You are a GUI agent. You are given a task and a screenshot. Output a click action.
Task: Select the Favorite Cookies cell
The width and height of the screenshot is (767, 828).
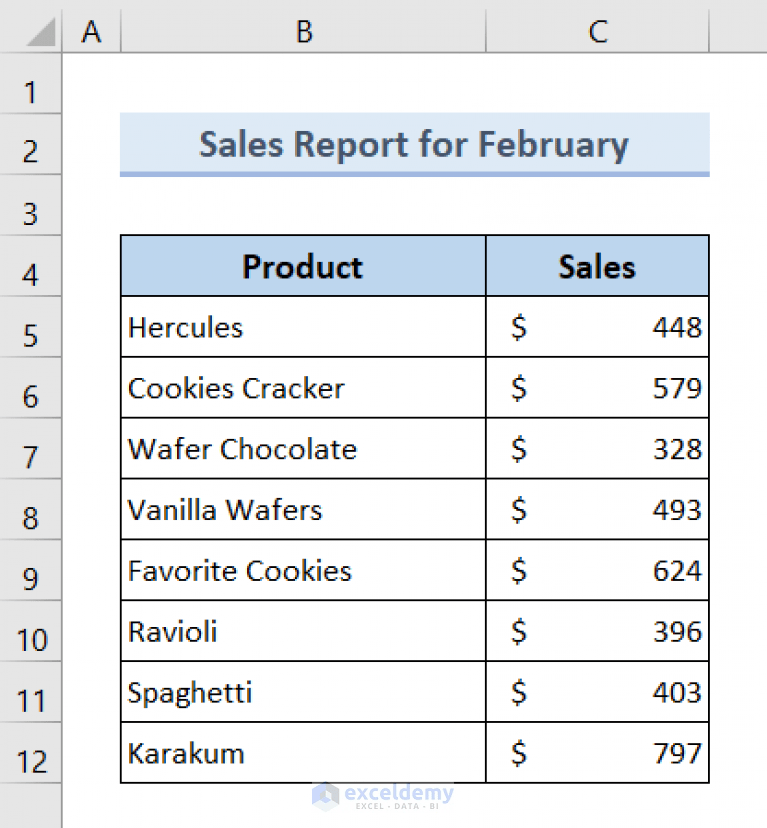303,571
